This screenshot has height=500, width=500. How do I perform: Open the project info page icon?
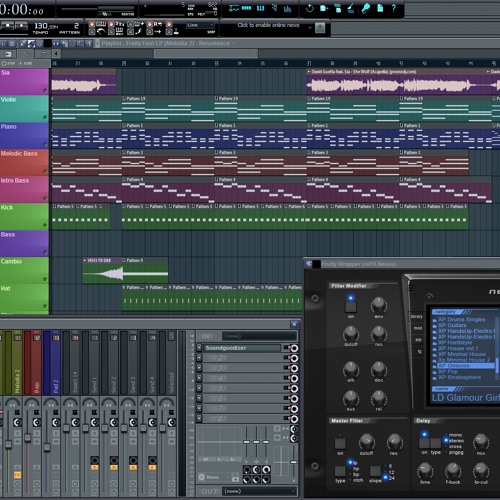point(380,8)
